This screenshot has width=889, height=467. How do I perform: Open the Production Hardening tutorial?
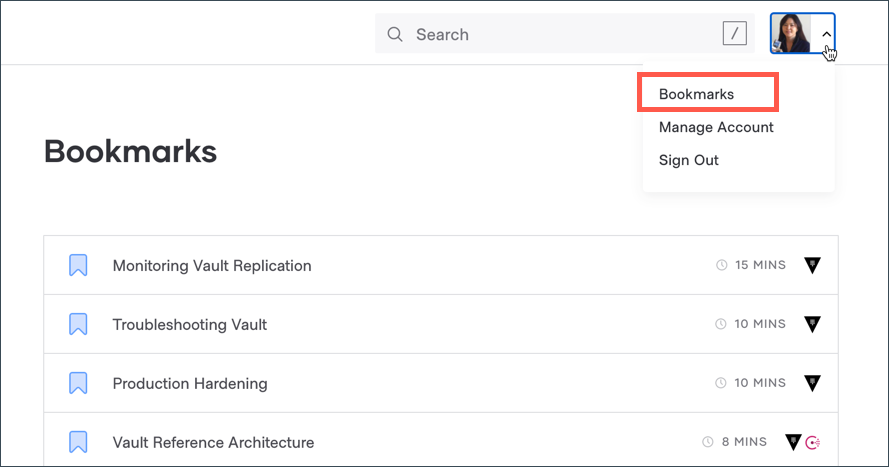(190, 383)
